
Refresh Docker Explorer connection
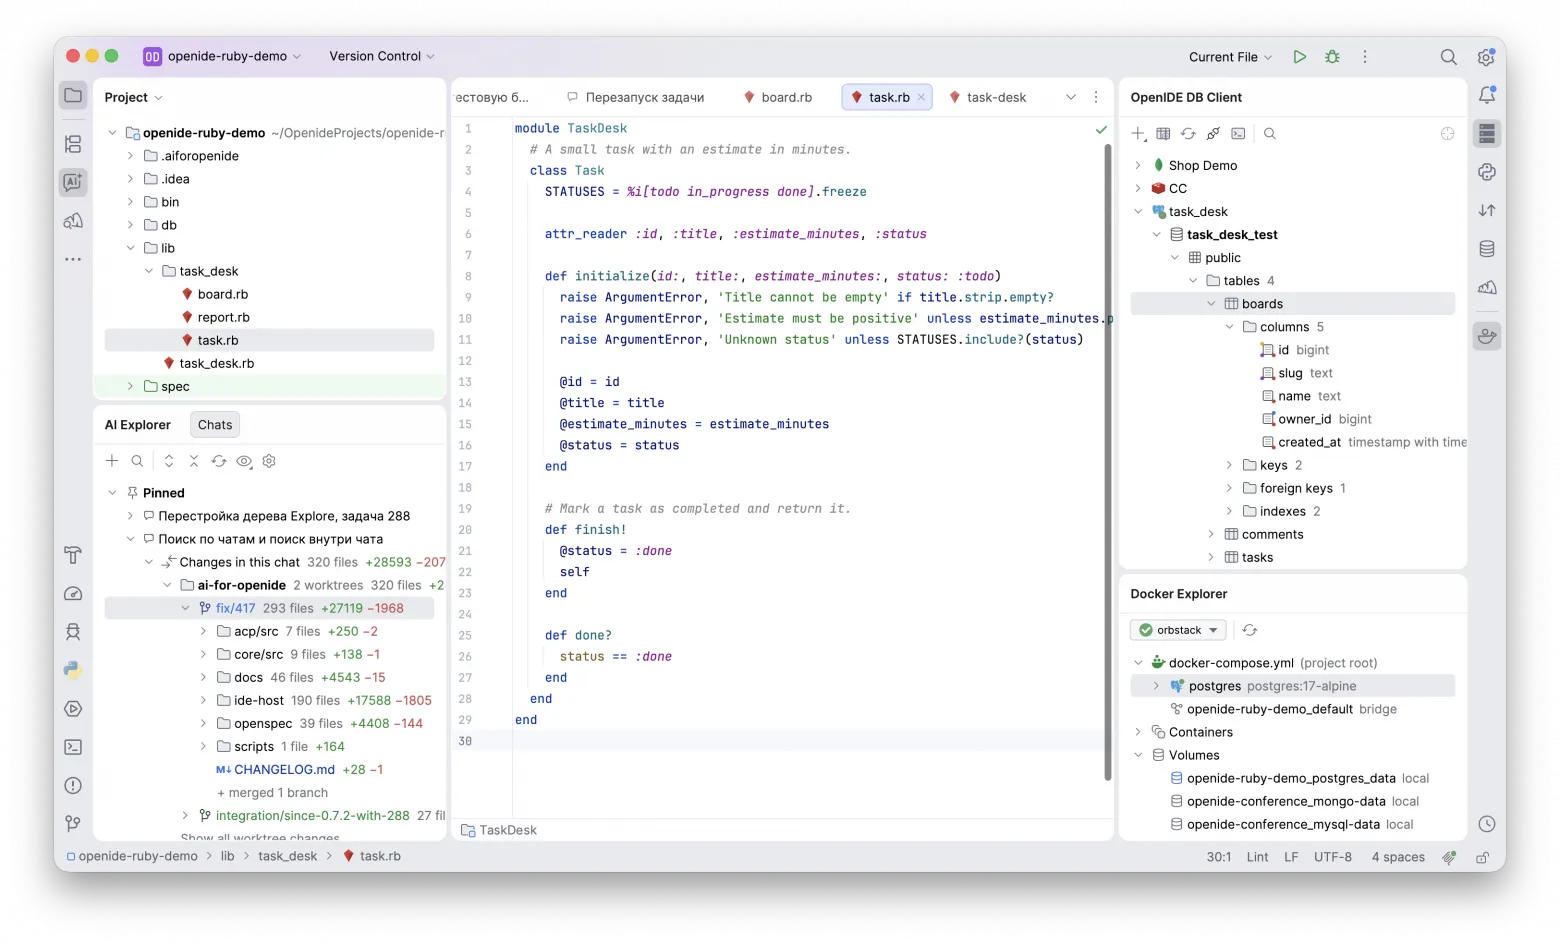pyautogui.click(x=1250, y=630)
